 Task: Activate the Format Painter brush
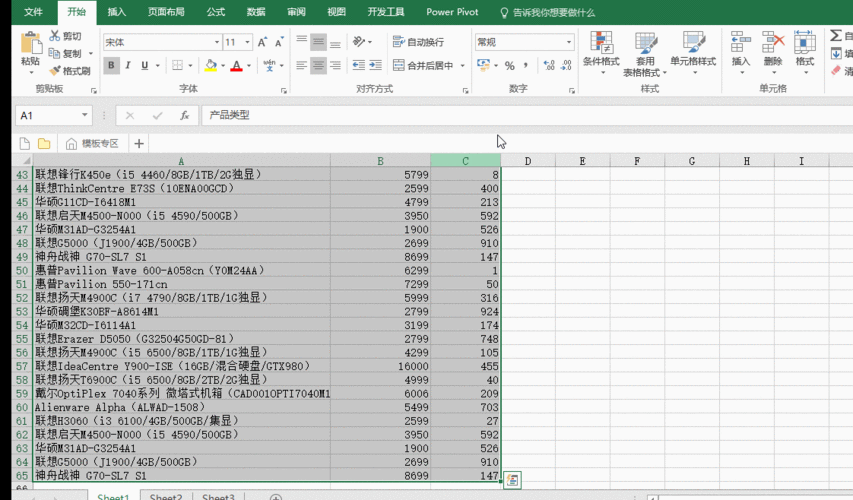tap(54, 71)
